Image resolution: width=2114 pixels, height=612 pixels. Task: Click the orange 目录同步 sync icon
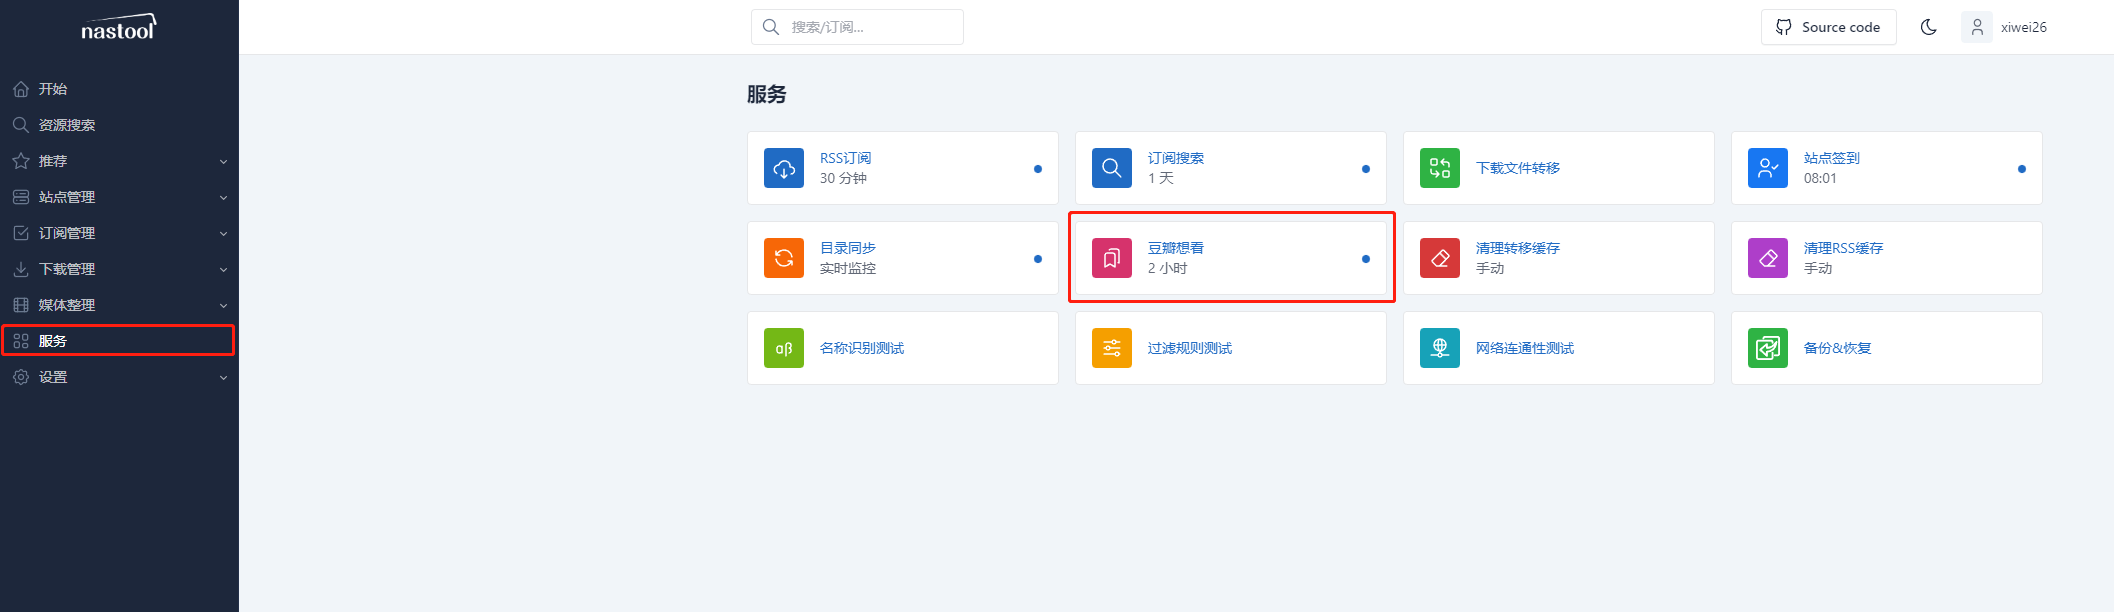[x=783, y=258]
